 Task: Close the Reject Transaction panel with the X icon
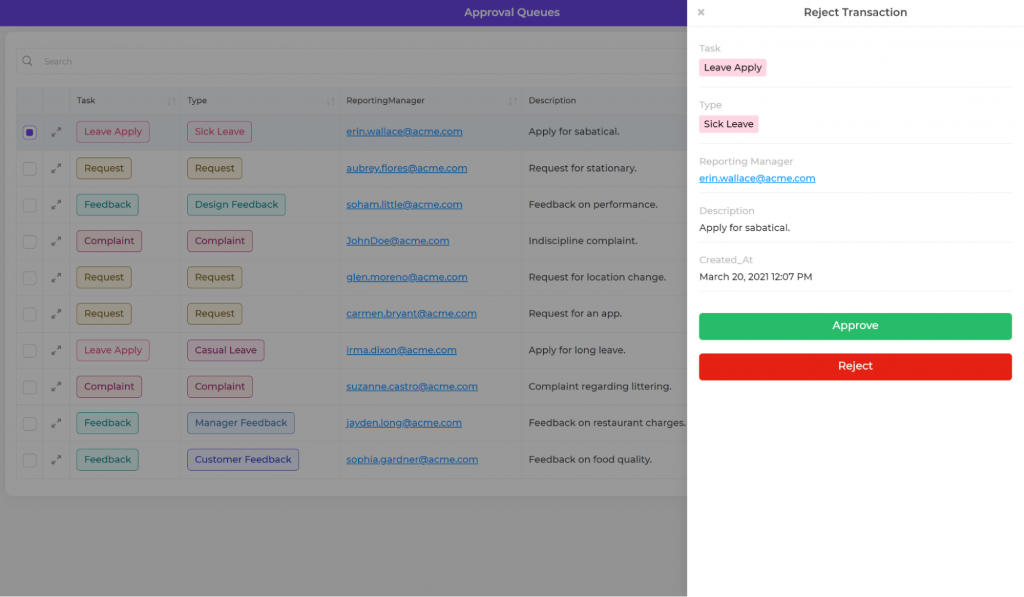(x=701, y=12)
